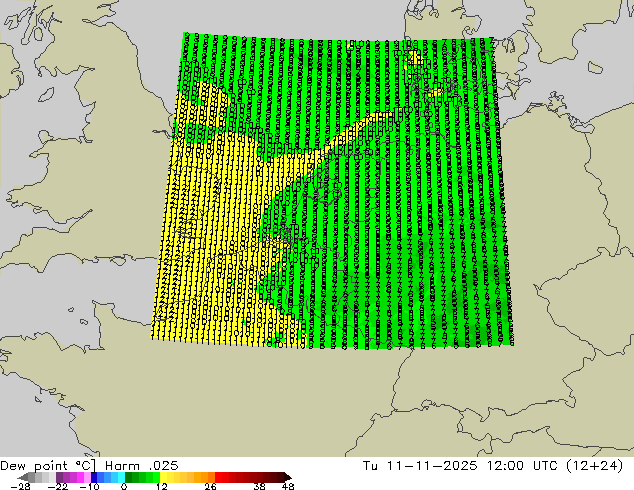Click the '-28' legend label
This screenshot has height=490, width=634.
pyautogui.click(x=20, y=486)
